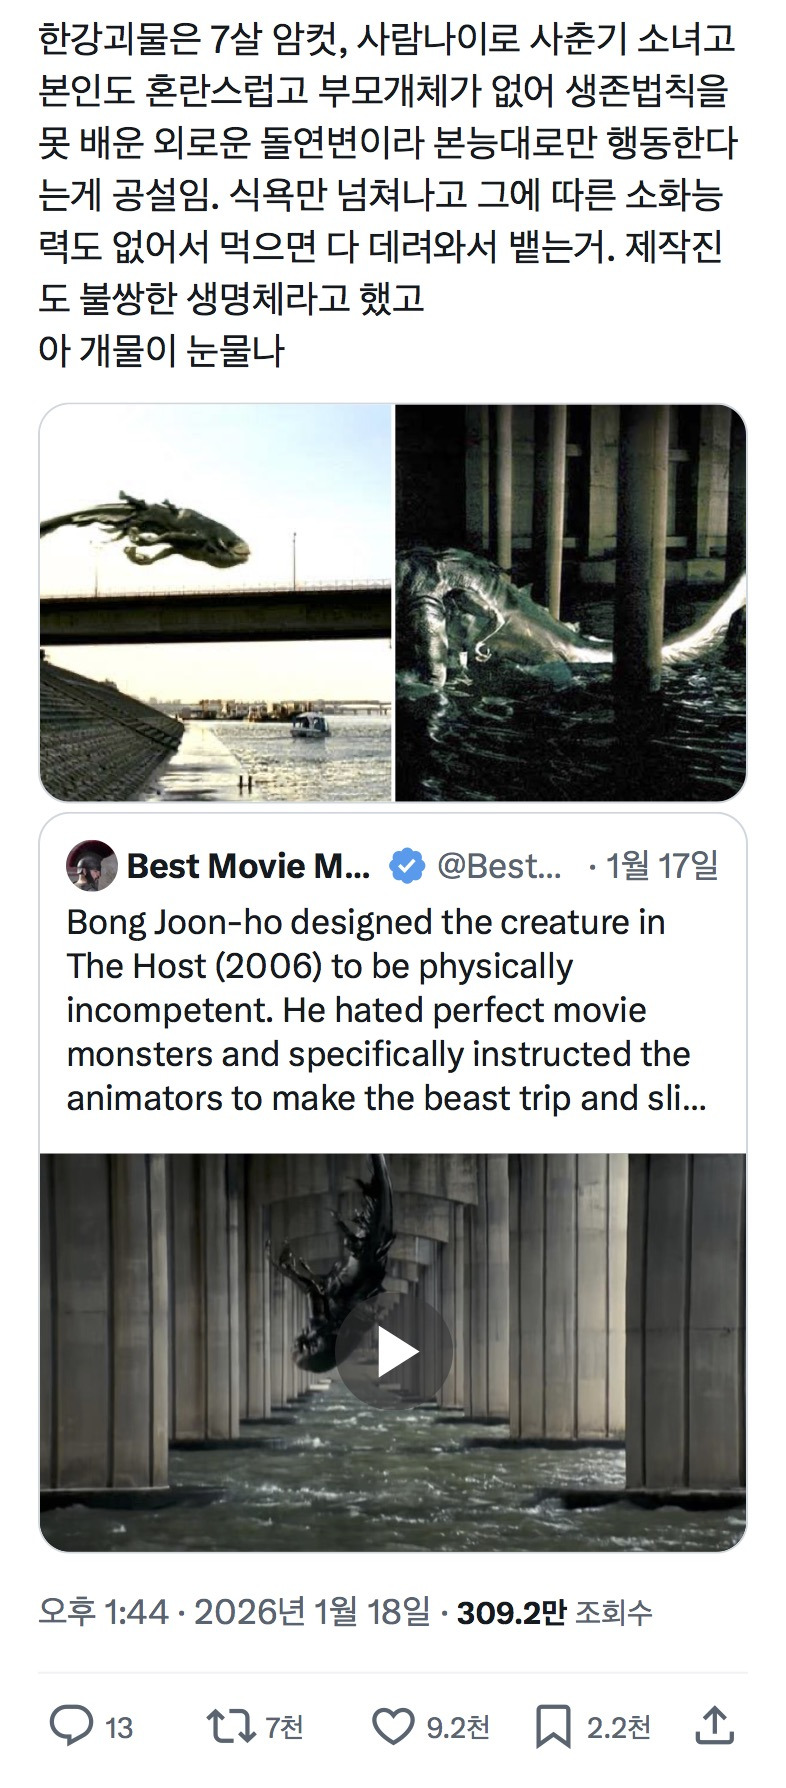
Task: Click the 2.2천 bookmarks count
Action: (x=618, y=1727)
